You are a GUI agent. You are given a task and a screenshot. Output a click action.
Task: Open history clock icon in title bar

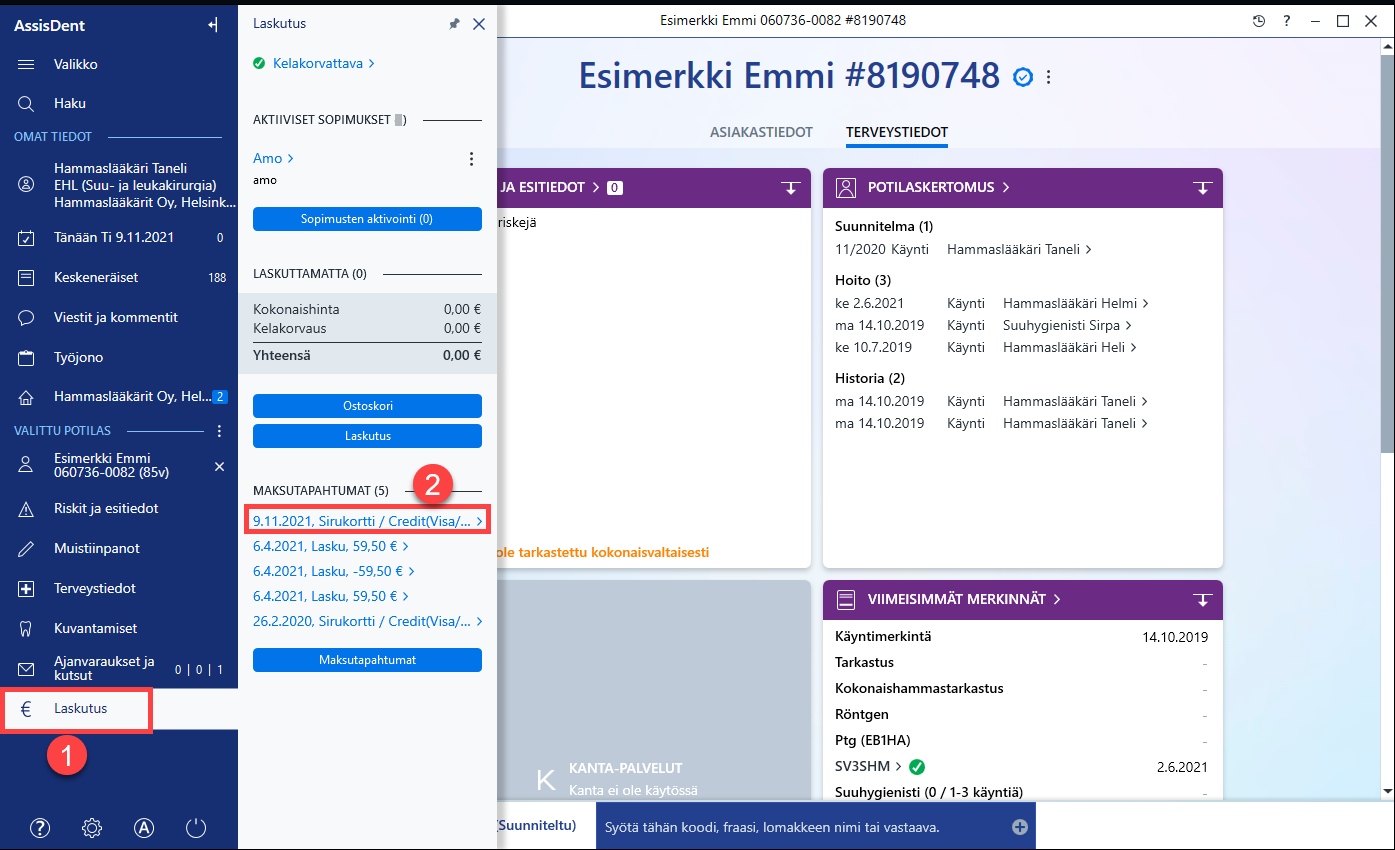tap(1259, 21)
